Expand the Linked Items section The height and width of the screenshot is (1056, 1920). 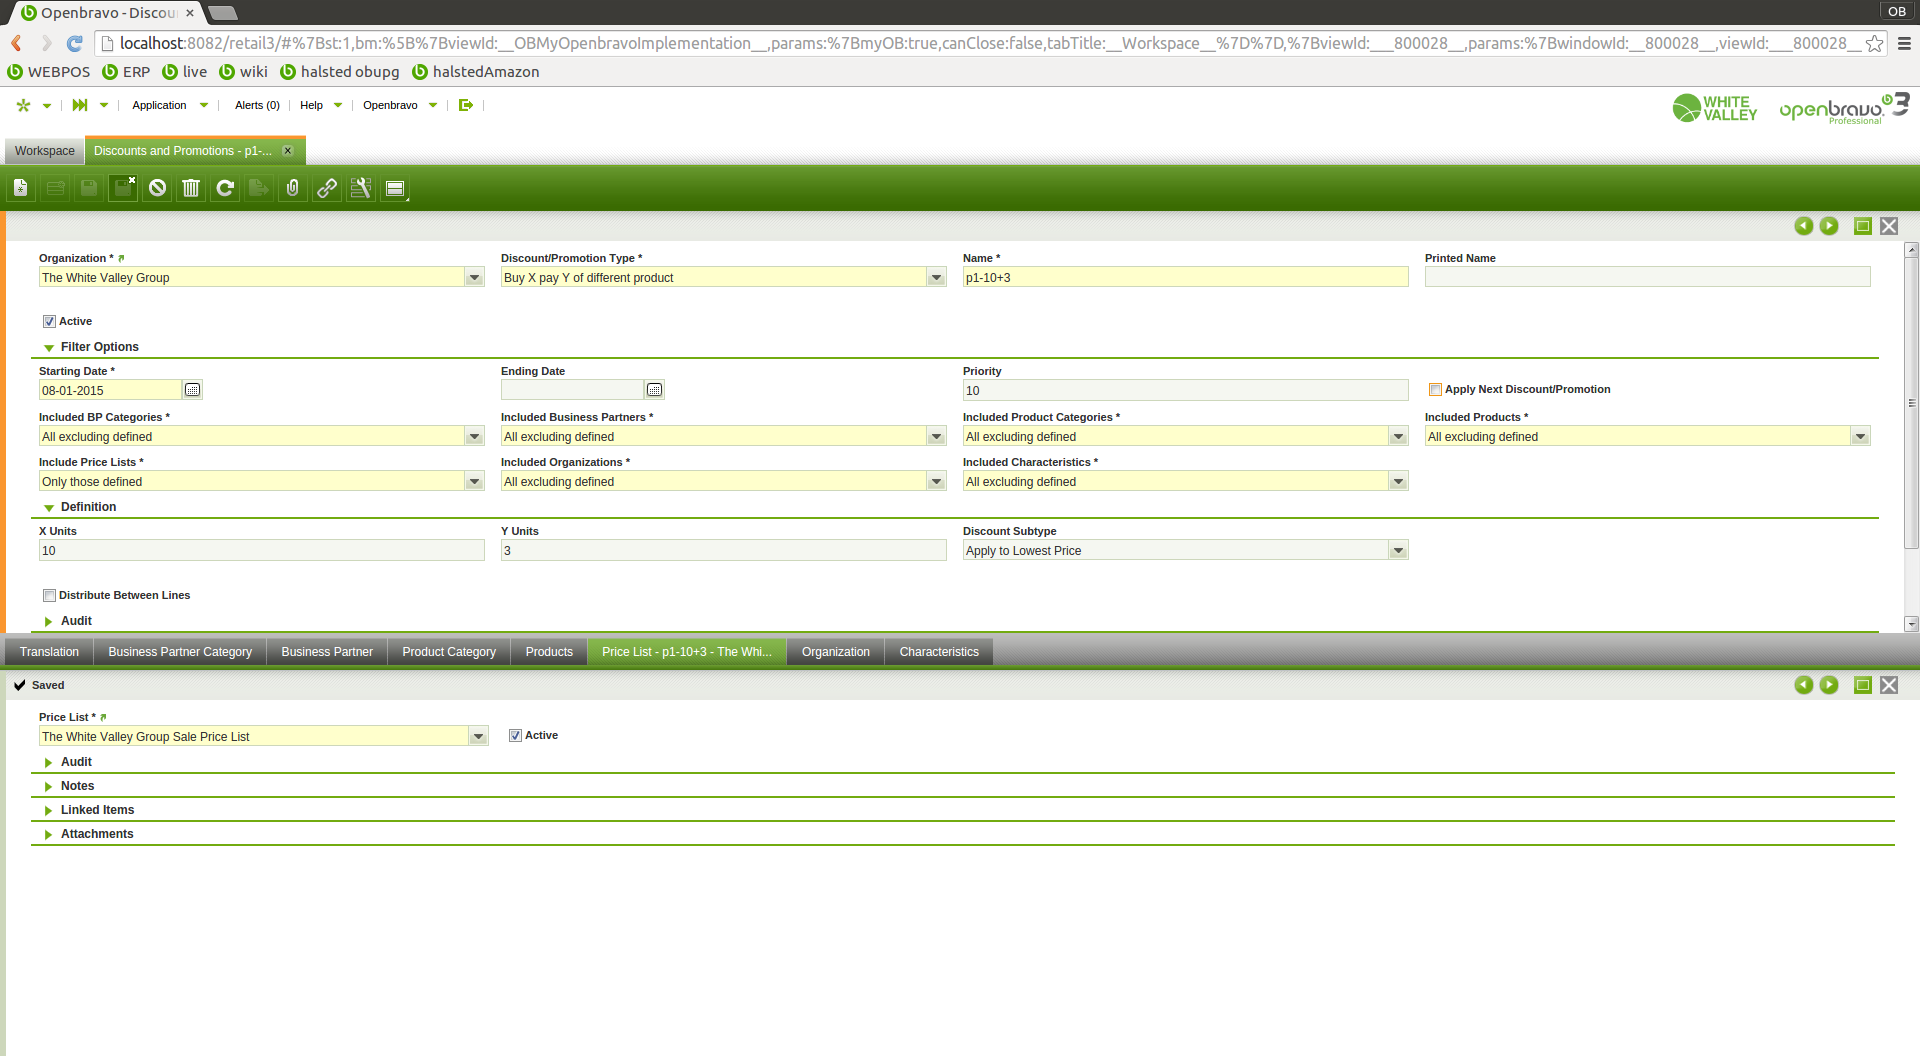pos(97,810)
